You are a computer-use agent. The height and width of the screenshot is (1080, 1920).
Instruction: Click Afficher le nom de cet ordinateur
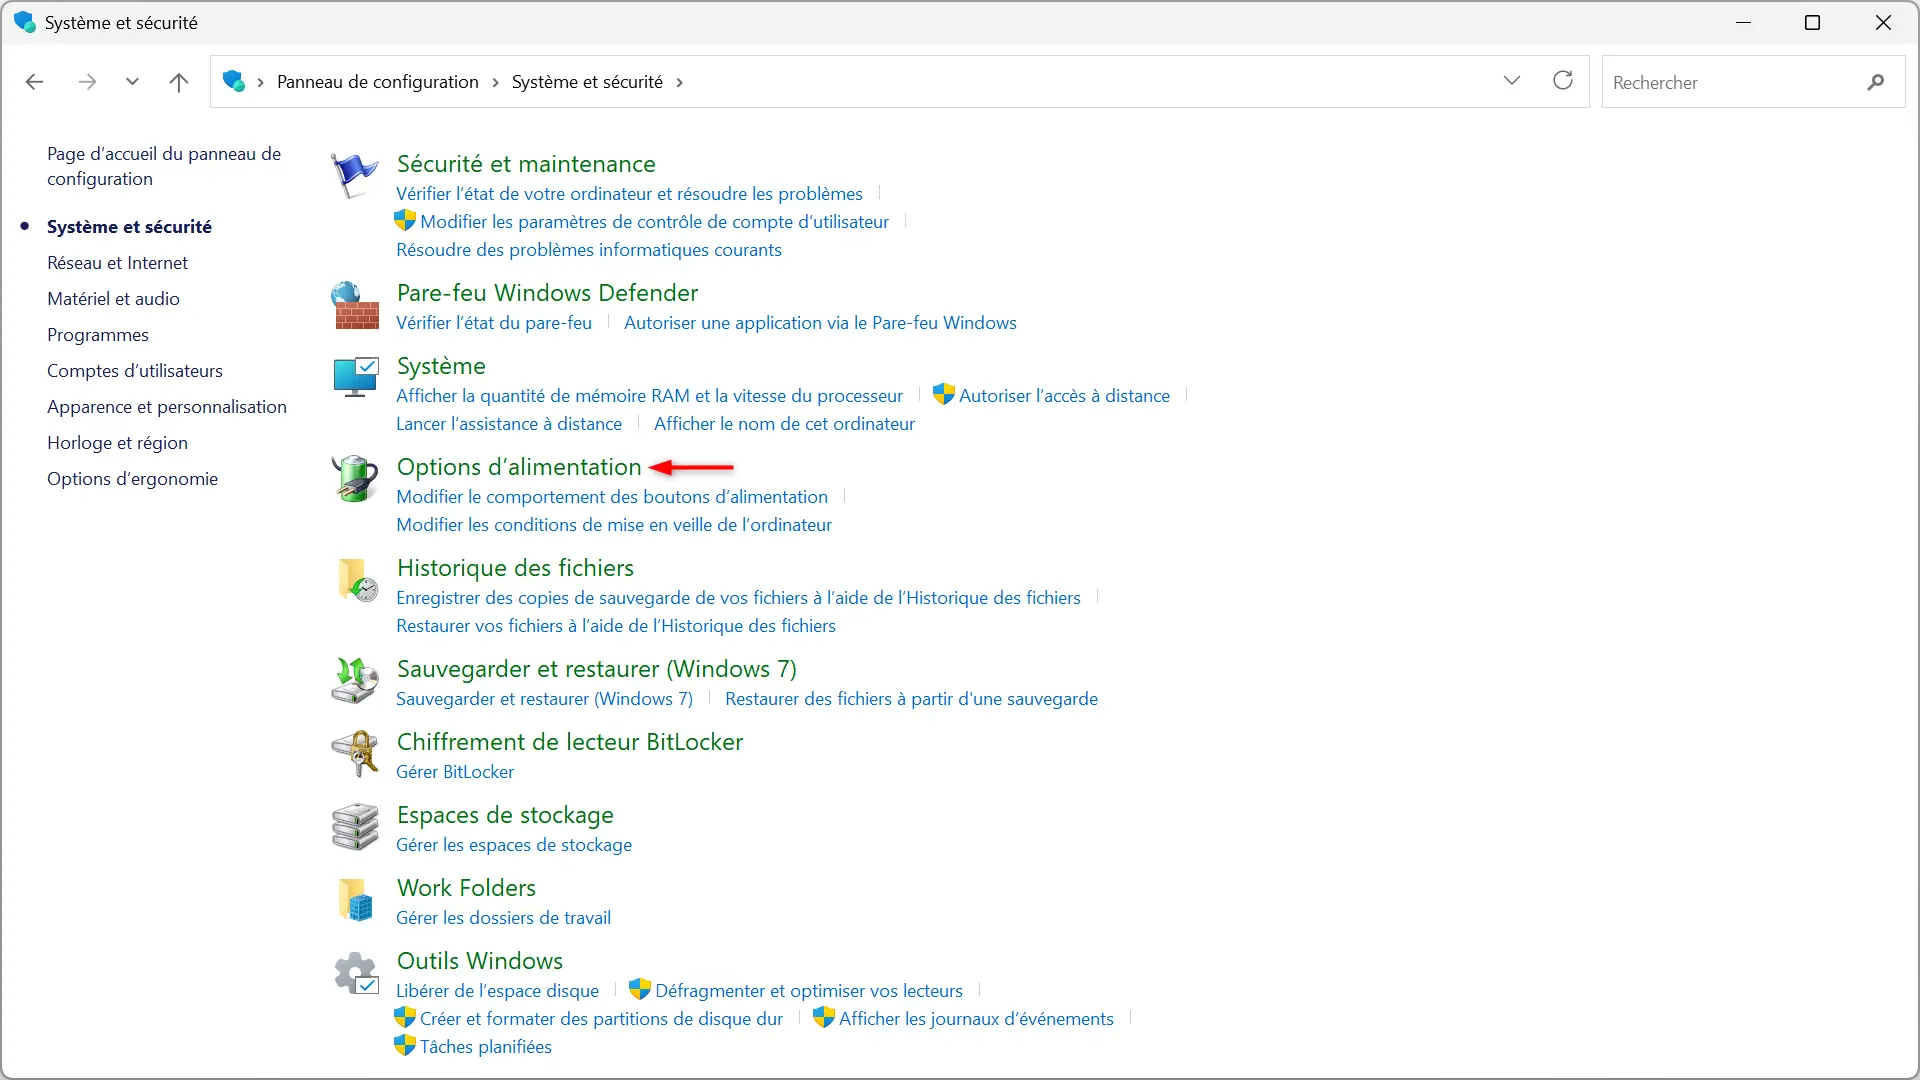click(x=784, y=424)
